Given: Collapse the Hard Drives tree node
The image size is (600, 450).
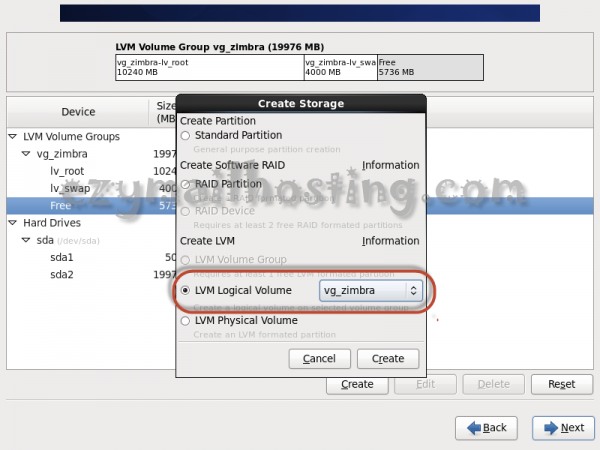Looking at the screenshot, I should click(13, 223).
